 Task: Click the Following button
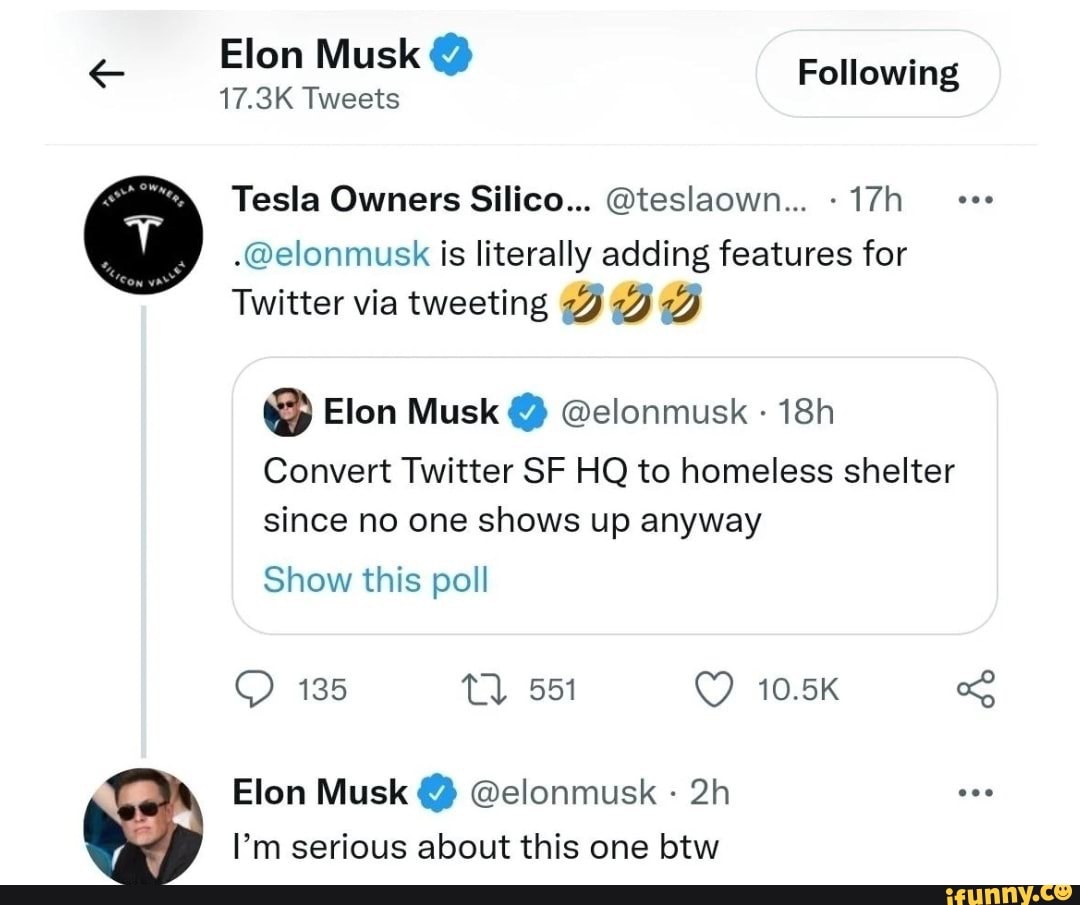(878, 72)
